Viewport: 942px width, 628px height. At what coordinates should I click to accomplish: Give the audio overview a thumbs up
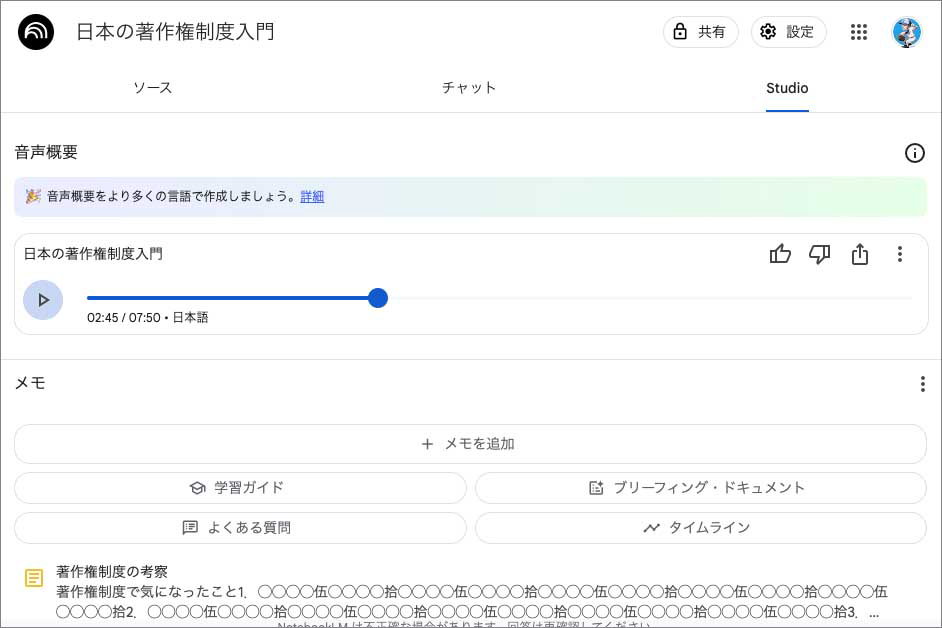(x=780, y=254)
